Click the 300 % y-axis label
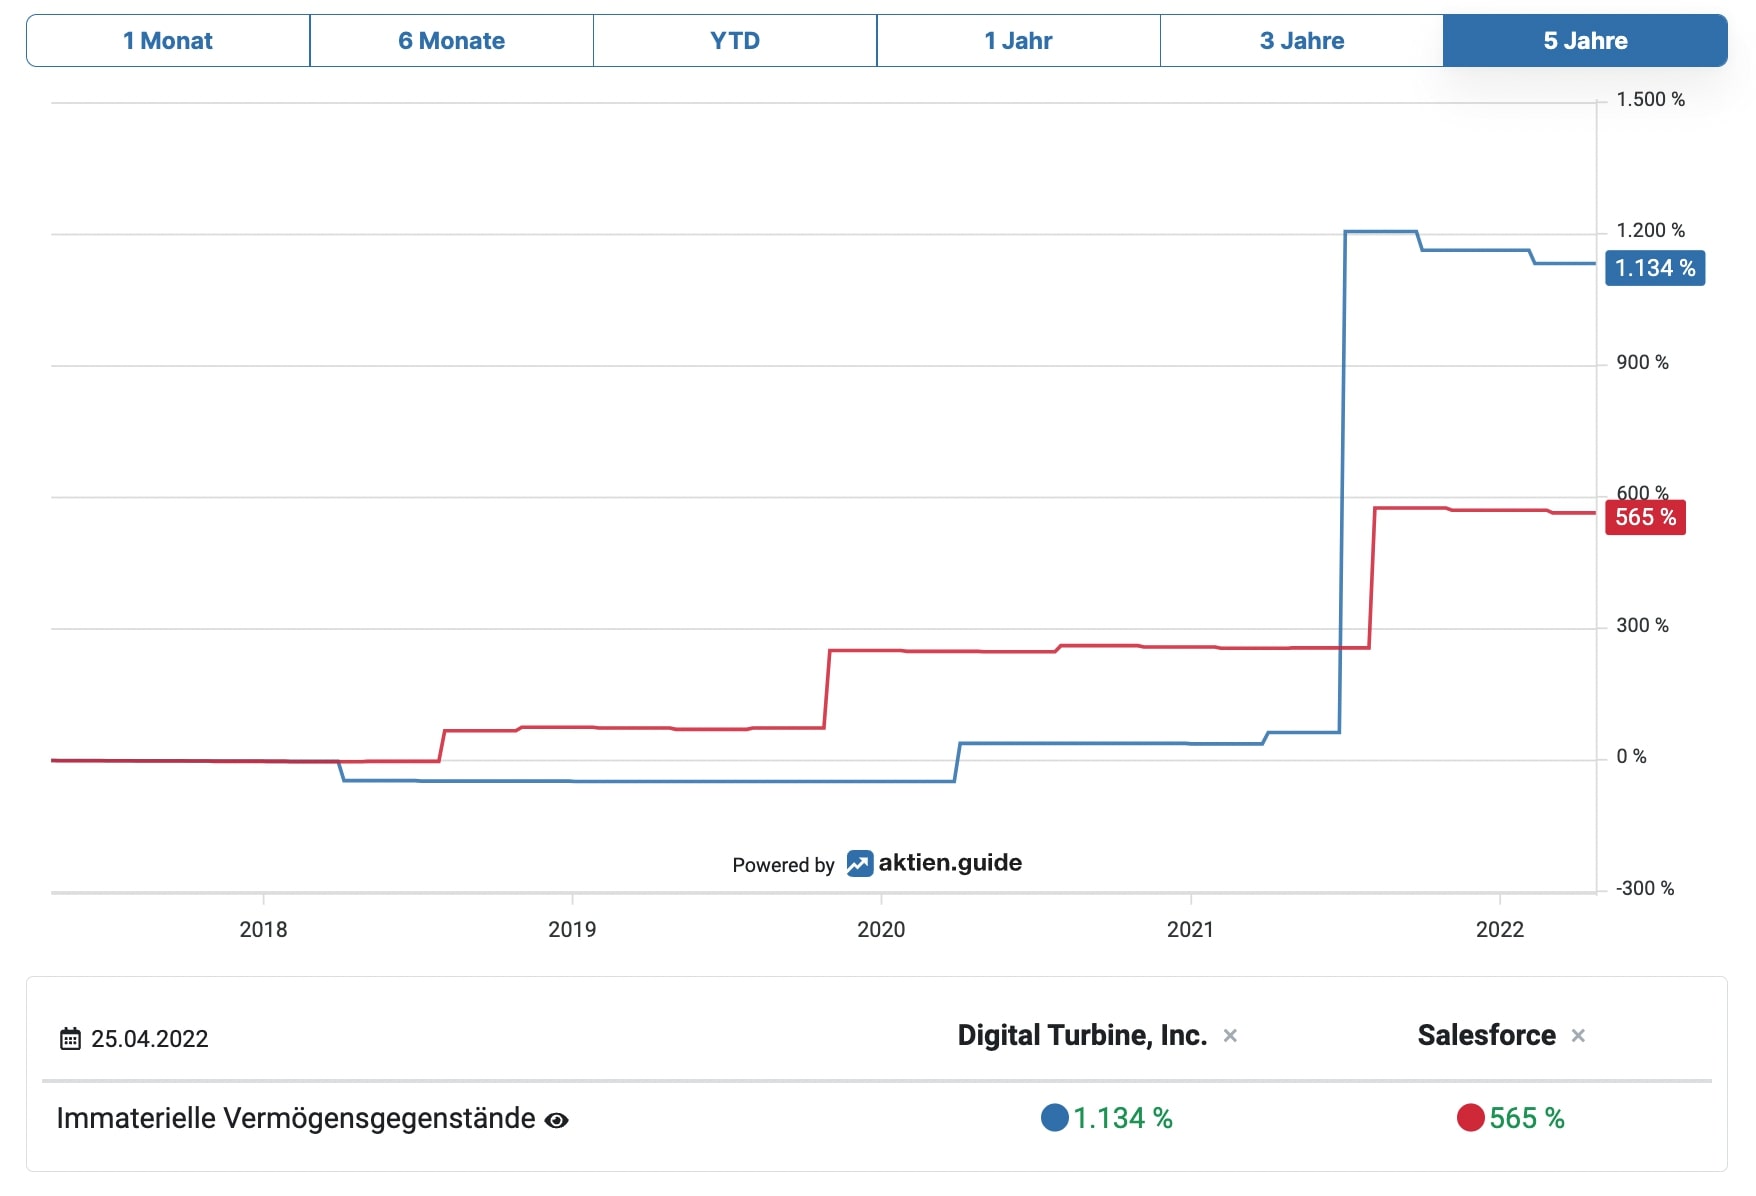 pos(1642,626)
